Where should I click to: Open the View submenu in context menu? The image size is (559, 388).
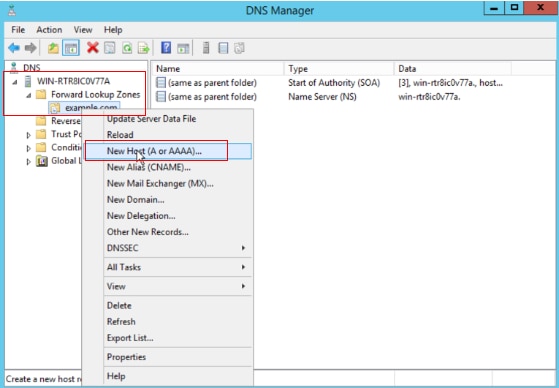[177, 286]
